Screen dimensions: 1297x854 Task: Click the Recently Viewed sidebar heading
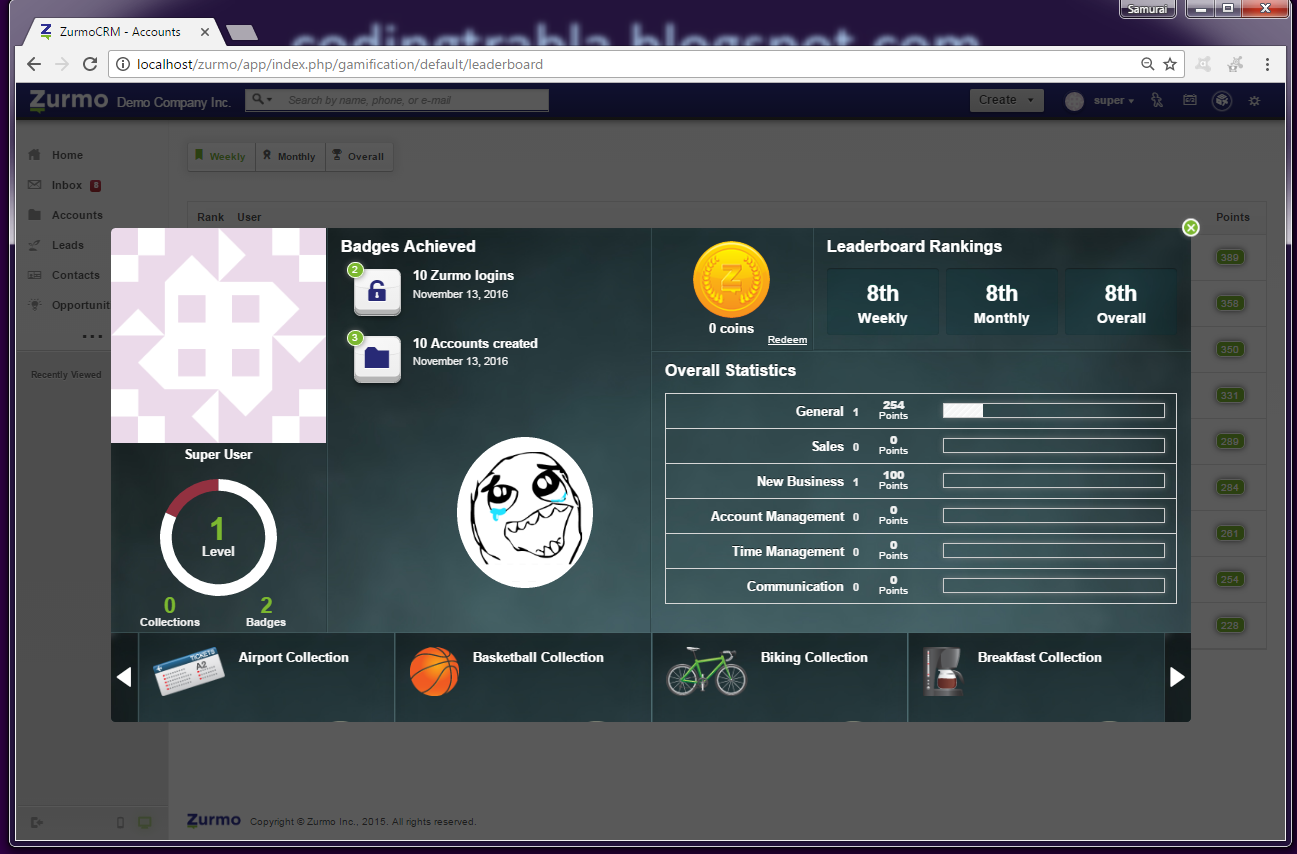[66, 375]
